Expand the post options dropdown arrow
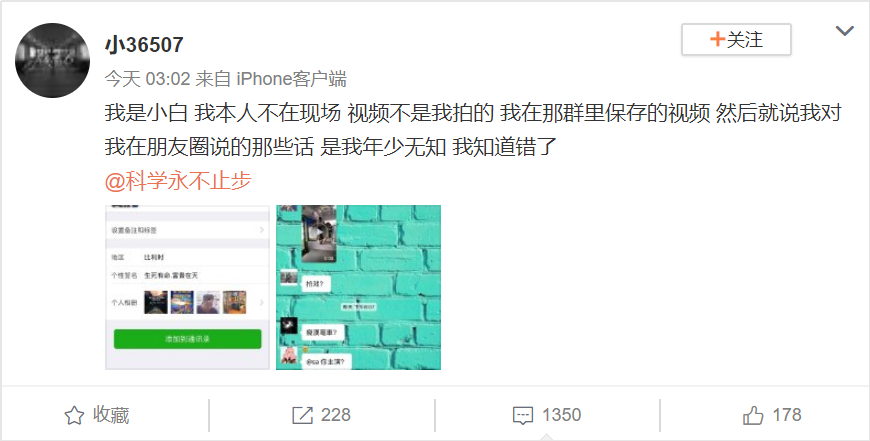Viewport: 870px width, 441px height. coord(844,31)
